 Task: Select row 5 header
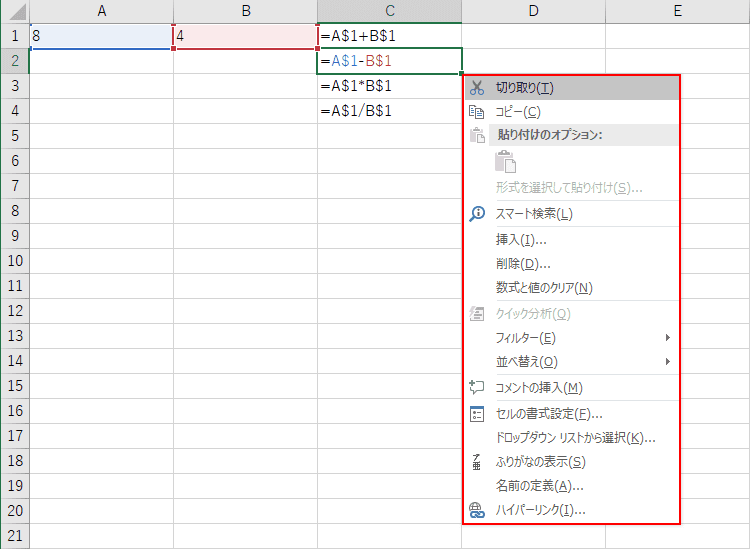[15, 136]
